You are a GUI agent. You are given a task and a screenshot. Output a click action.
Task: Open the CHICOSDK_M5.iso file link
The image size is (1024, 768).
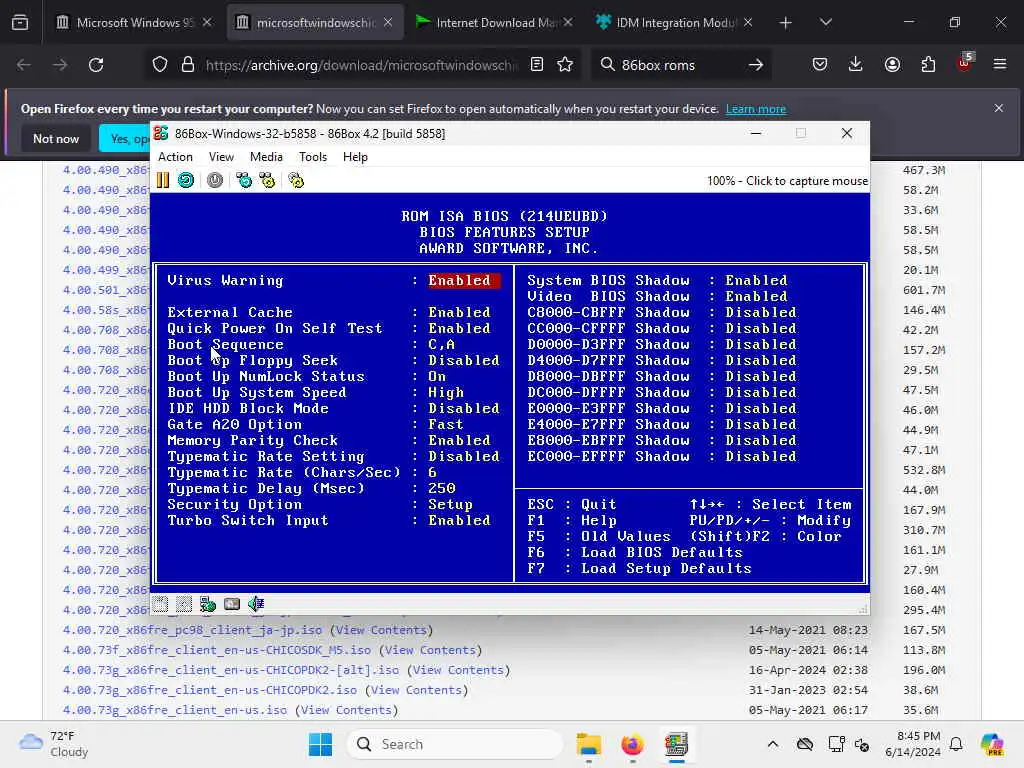217,650
